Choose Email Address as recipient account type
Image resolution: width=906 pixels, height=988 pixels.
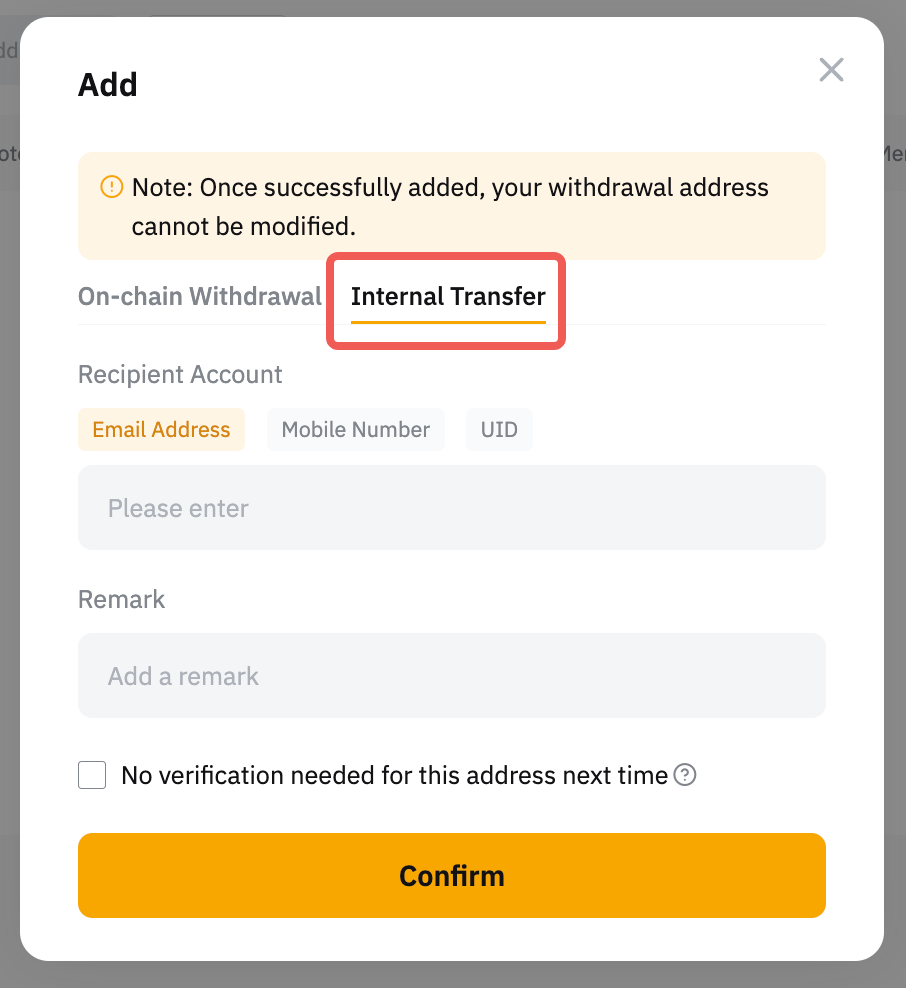tap(161, 430)
